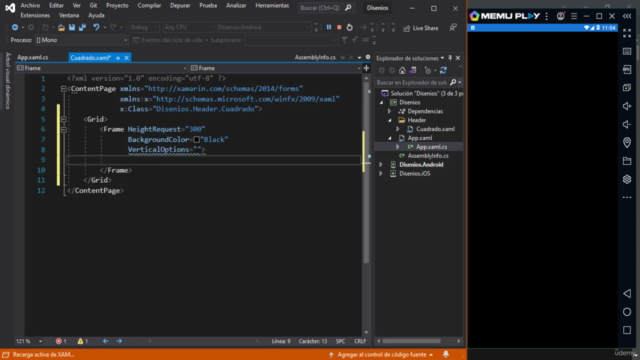Image resolution: width=640 pixels, height=360 pixels.
Task: Click MEmu volume up icon
Action: (627, 106)
